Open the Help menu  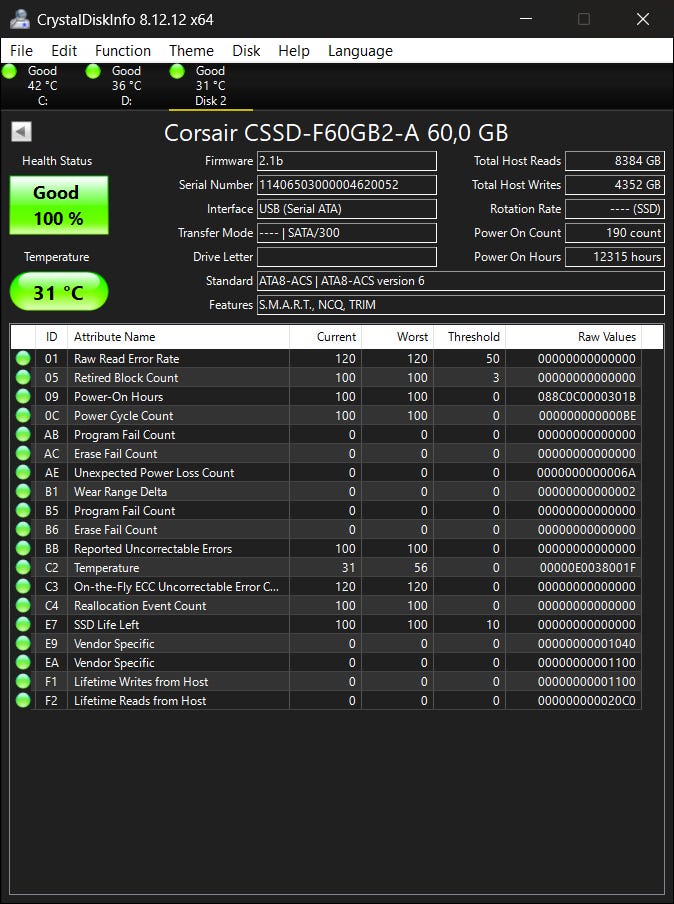pyautogui.click(x=294, y=51)
